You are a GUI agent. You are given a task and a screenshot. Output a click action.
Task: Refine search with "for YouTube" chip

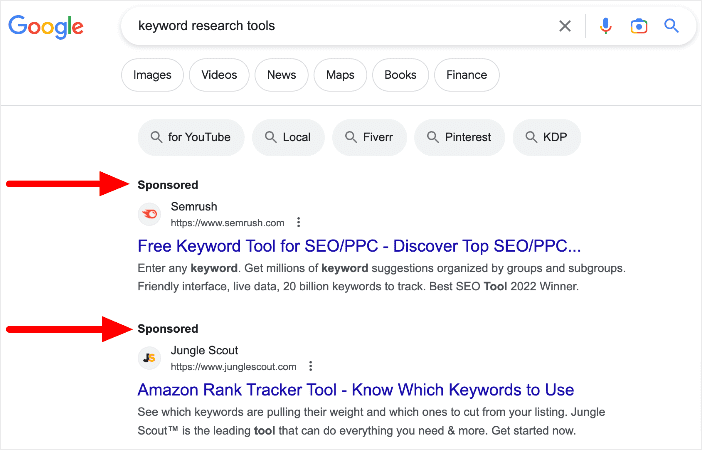[x=190, y=137]
